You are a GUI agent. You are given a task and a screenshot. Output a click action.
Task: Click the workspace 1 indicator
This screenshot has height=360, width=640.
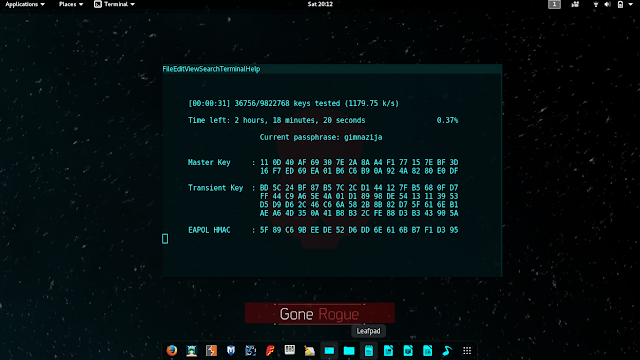coord(554,4)
